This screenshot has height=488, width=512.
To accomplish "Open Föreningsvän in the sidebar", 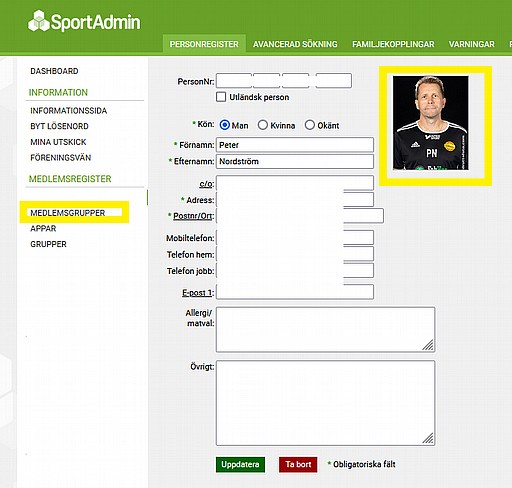I will click(x=61, y=158).
